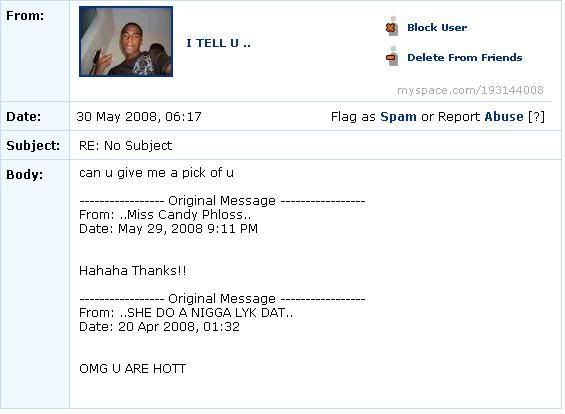Screen dimensions: 565x414
Task: Click the 'OMG U ARE HOTT' message text
Action: point(132,369)
